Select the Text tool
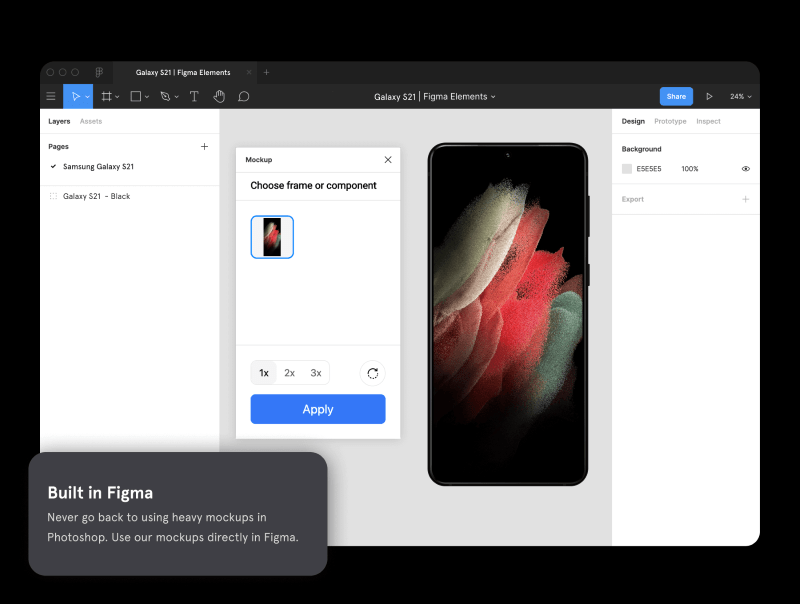The height and width of the screenshot is (604, 800). pos(194,97)
